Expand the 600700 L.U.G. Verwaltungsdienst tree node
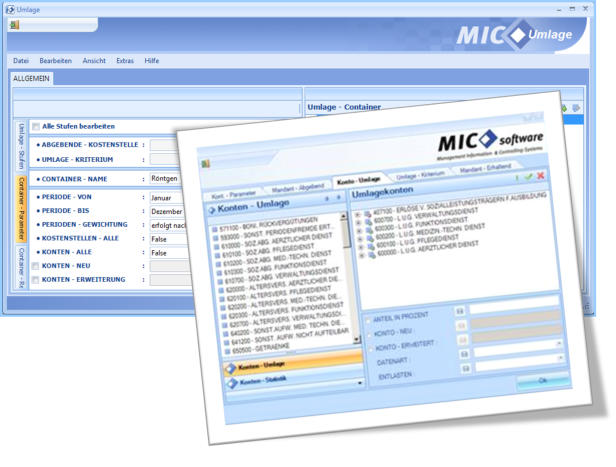This screenshot has height=467, width=616. coord(359,221)
